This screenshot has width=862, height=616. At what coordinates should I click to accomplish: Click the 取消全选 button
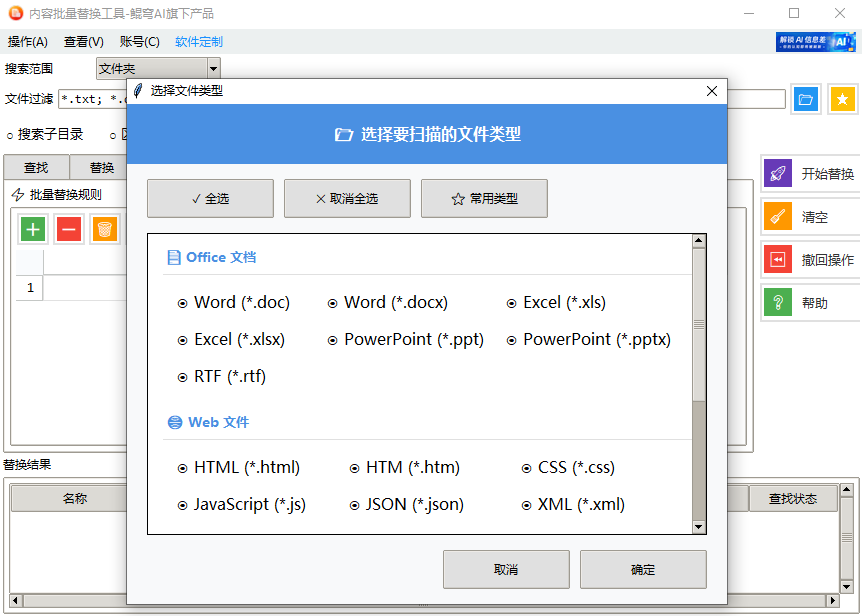347,198
